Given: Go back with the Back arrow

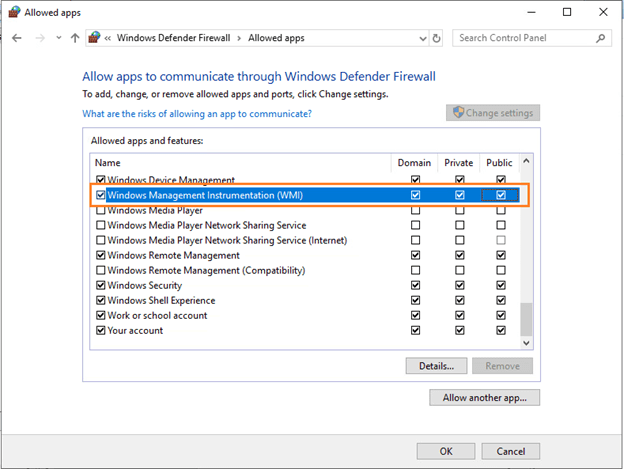Looking at the screenshot, I should 17,38.
